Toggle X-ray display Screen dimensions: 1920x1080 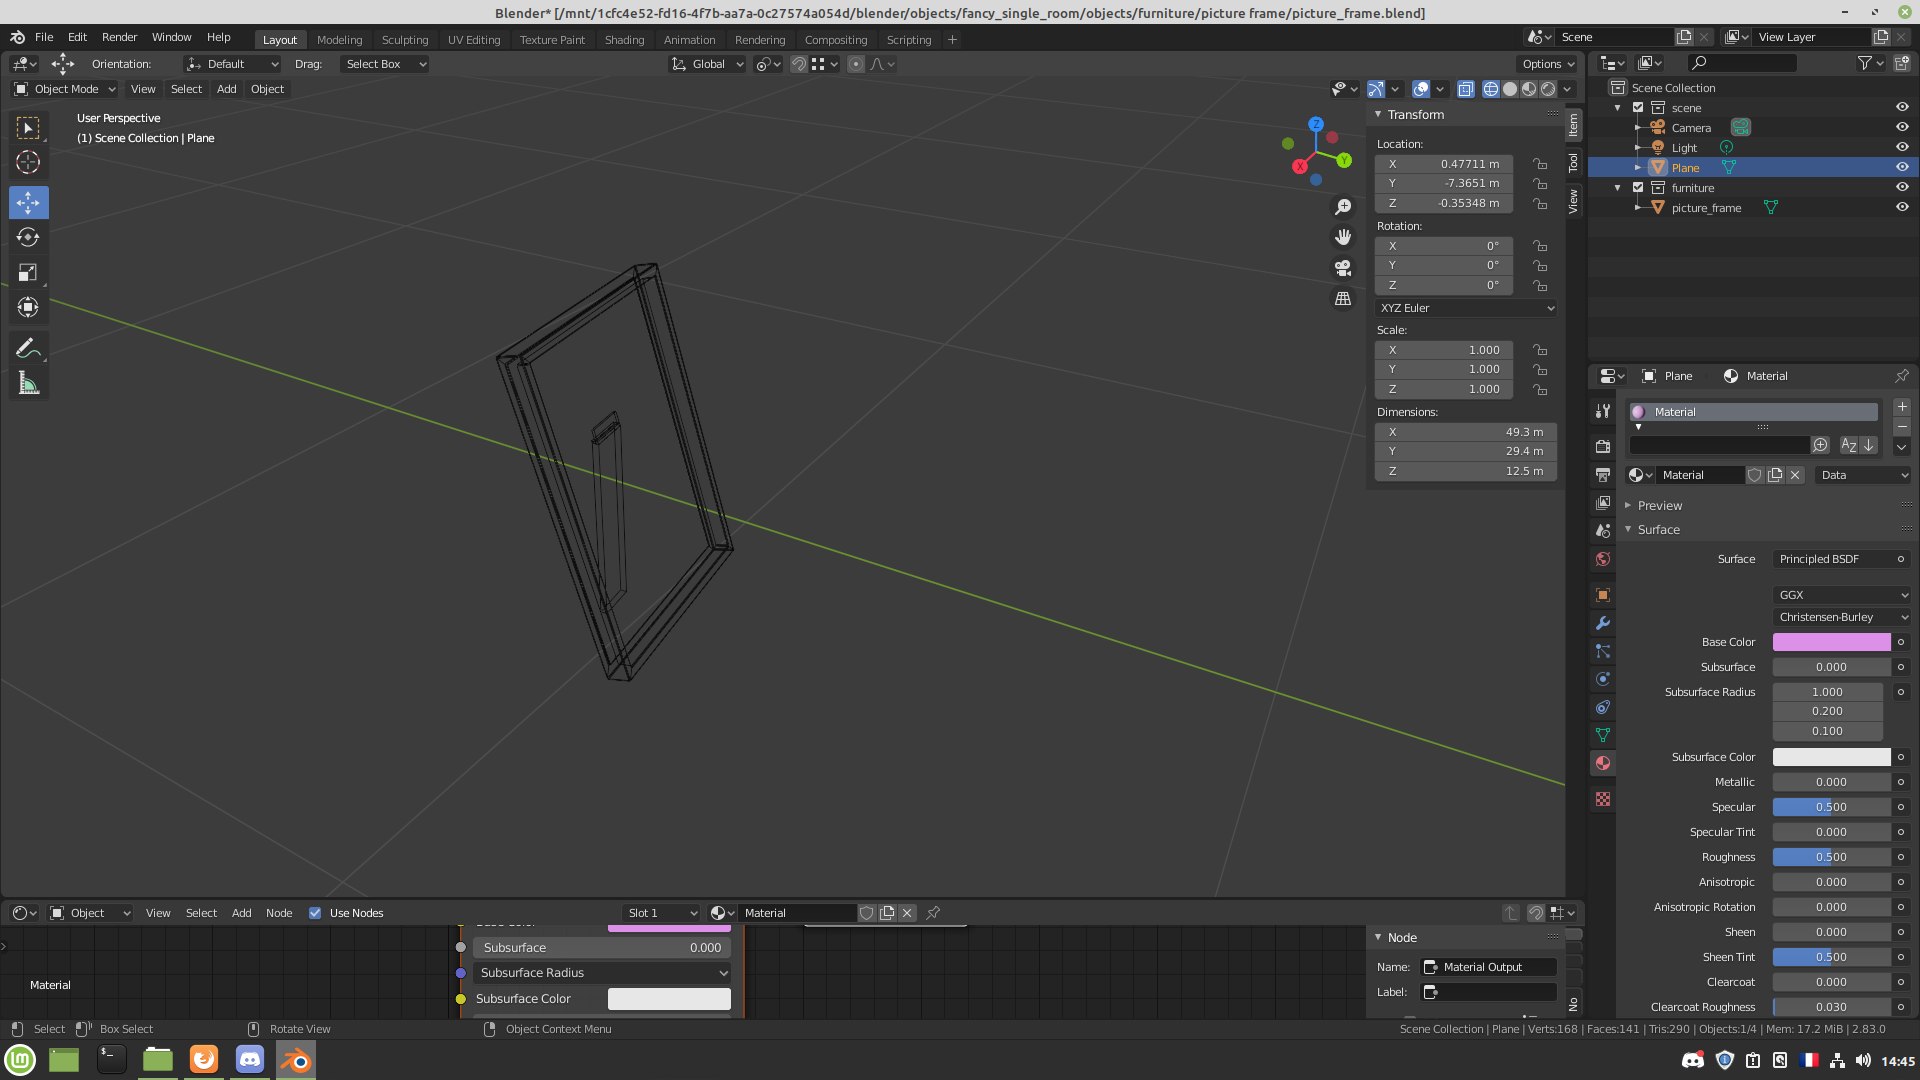point(1465,89)
